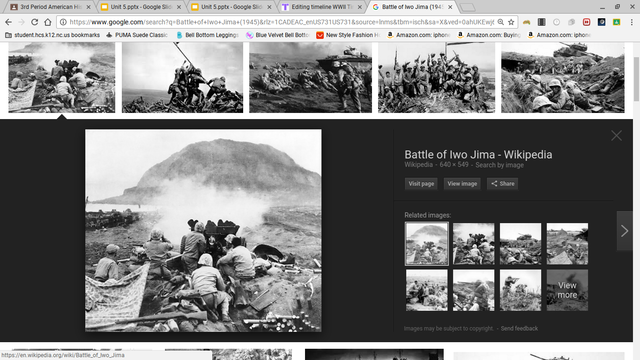Click View more related images tile
This screenshot has width=640, height=360.
coord(567,290)
